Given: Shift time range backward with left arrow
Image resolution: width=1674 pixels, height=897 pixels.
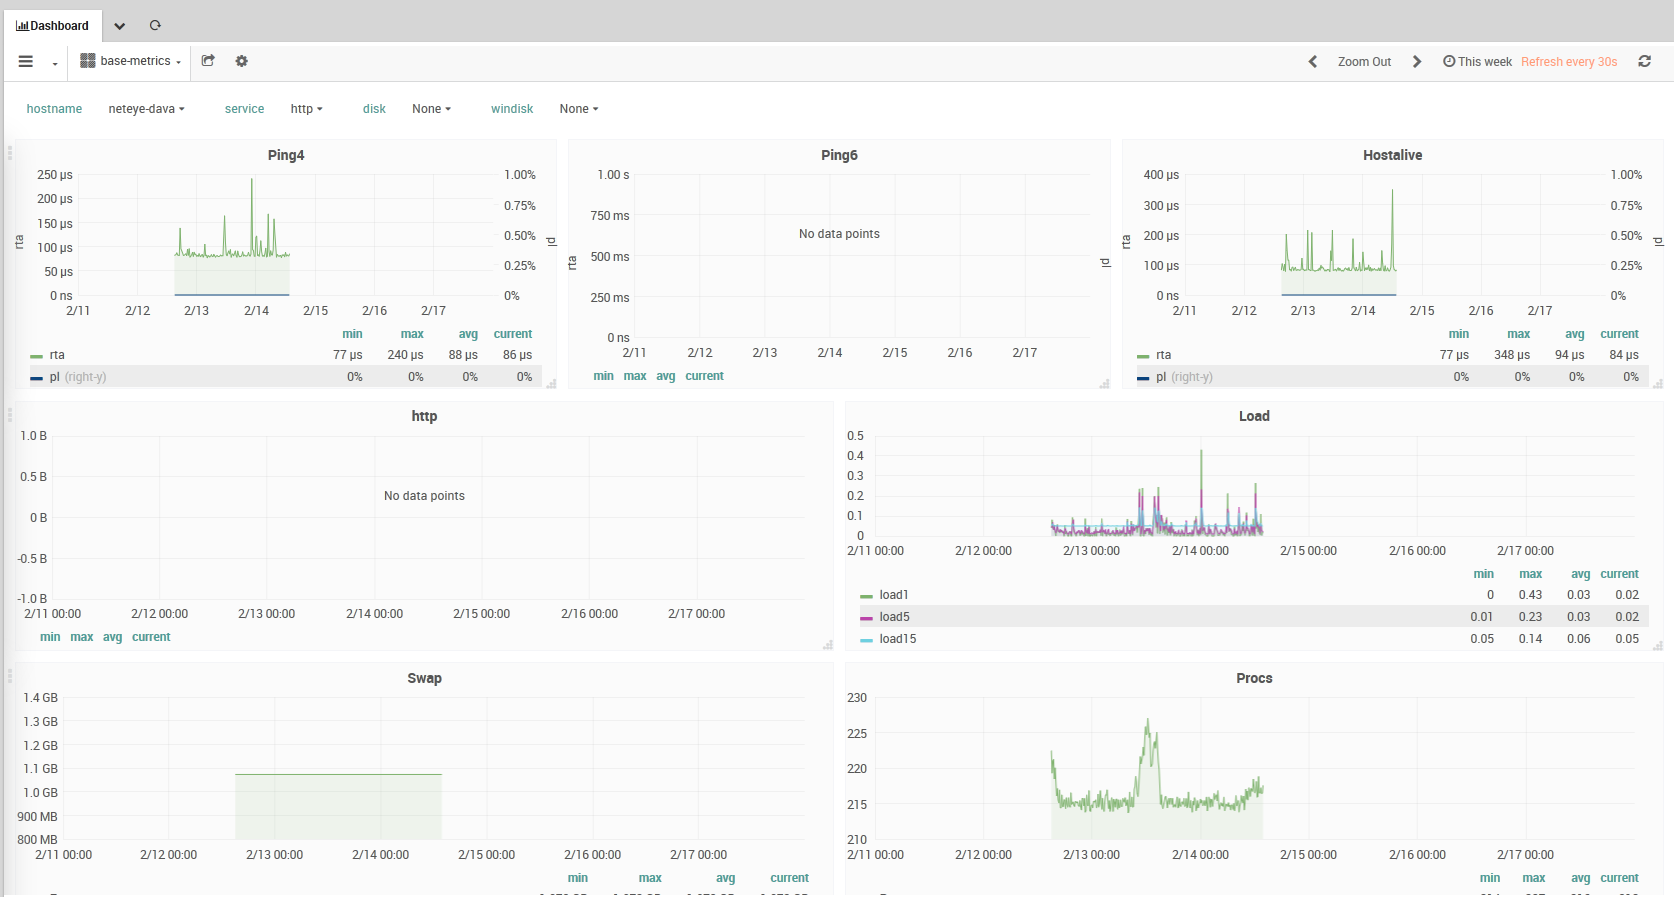Looking at the screenshot, I should (x=1313, y=62).
